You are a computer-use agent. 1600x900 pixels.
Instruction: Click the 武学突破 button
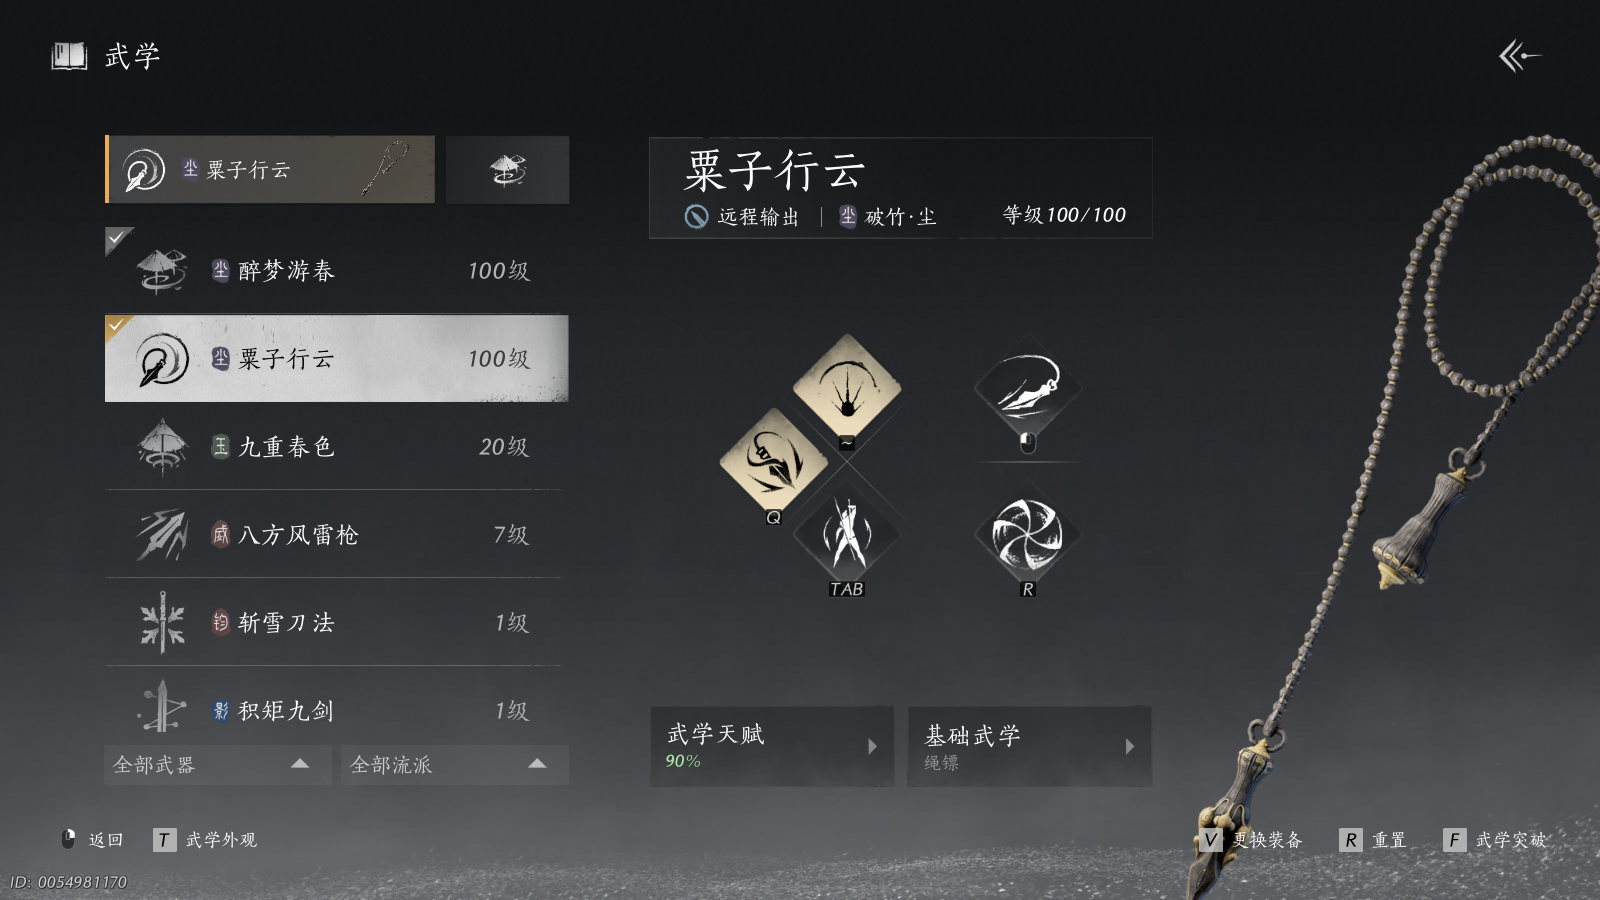(x=1495, y=840)
